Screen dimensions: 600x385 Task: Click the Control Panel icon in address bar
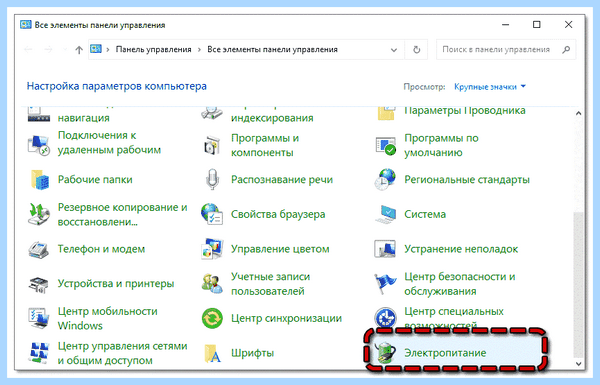tap(96, 49)
